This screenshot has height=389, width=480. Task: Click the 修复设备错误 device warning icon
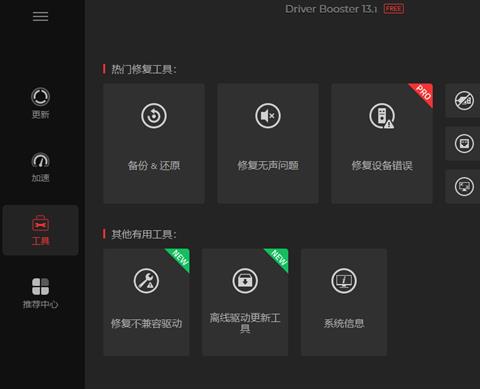tap(382, 116)
